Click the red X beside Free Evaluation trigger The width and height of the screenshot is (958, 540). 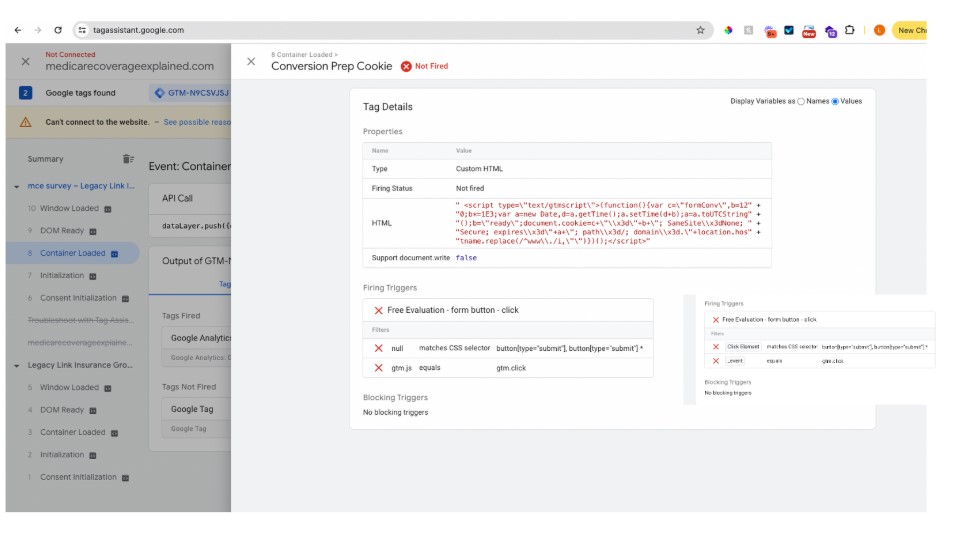pos(378,310)
